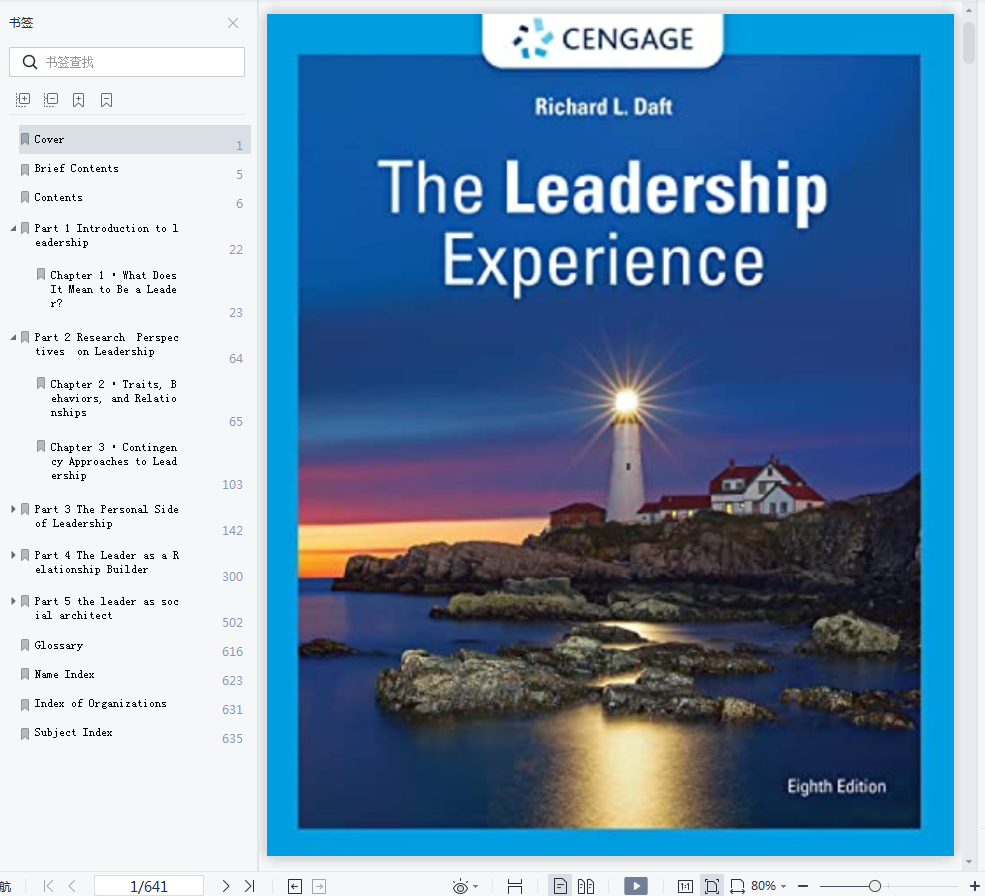The image size is (985, 896).
Task: Open Index of Organizations bookmark
Action: tap(101, 703)
